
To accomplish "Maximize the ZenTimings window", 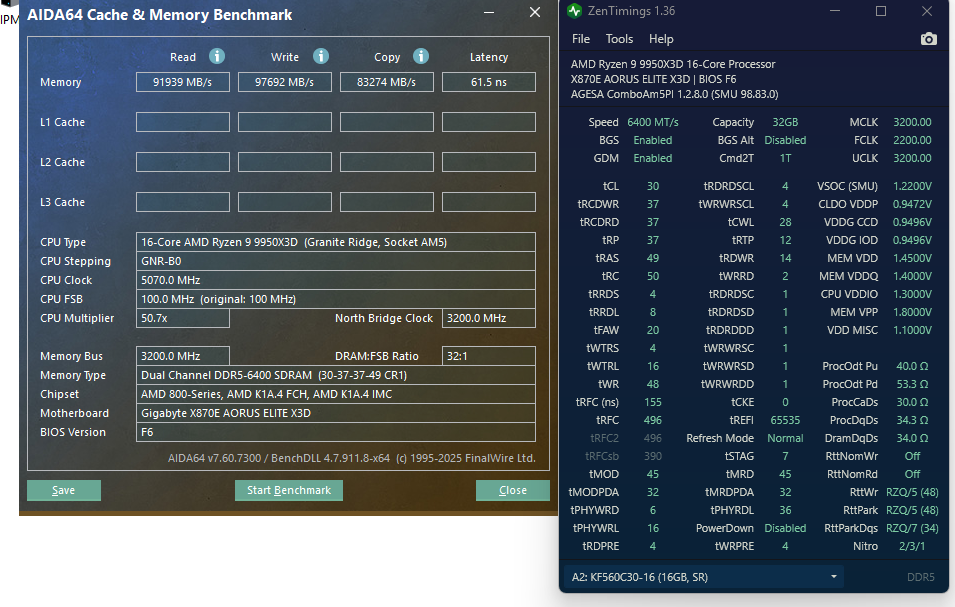I will (x=881, y=12).
